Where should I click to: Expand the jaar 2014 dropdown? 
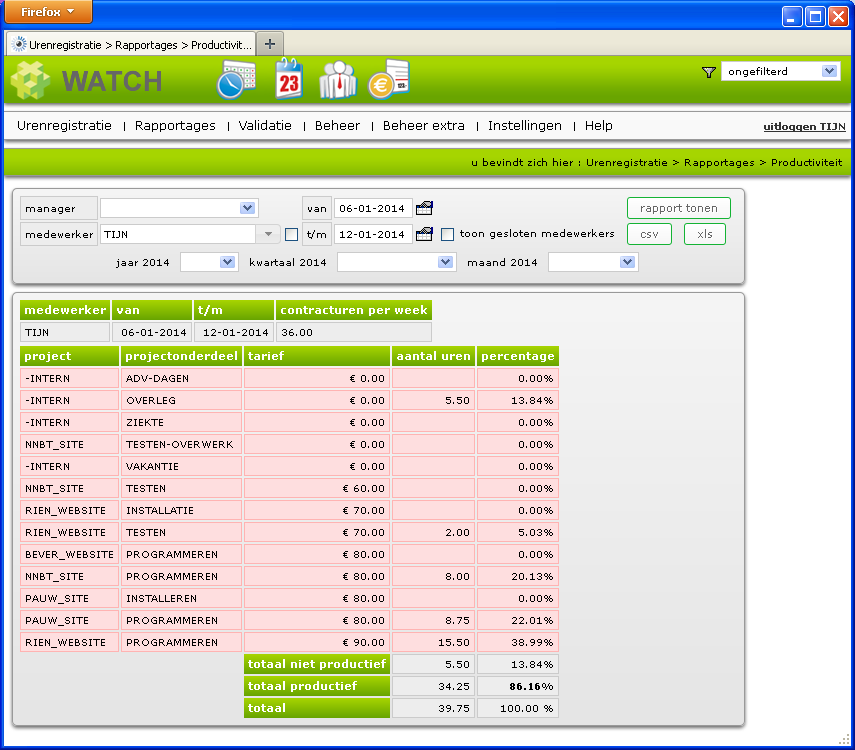click(x=227, y=262)
